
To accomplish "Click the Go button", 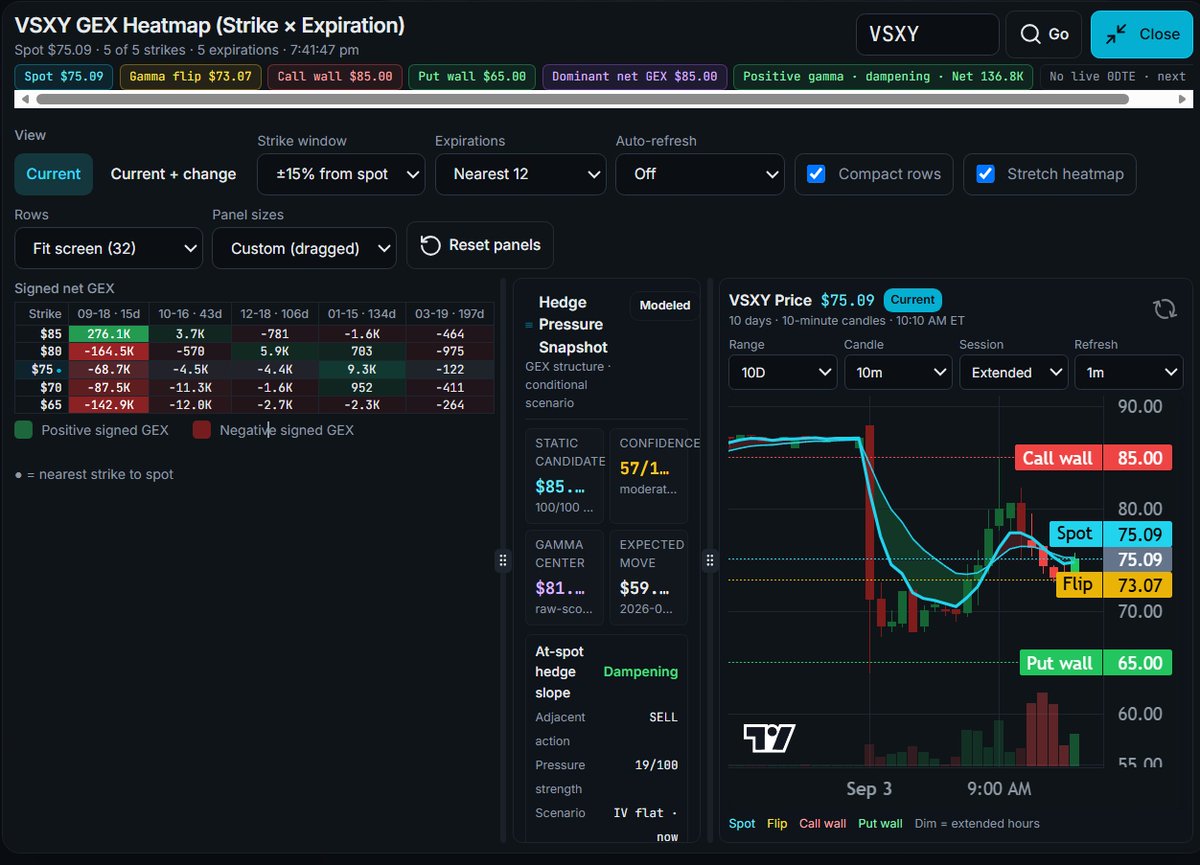I will (x=1044, y=34).
